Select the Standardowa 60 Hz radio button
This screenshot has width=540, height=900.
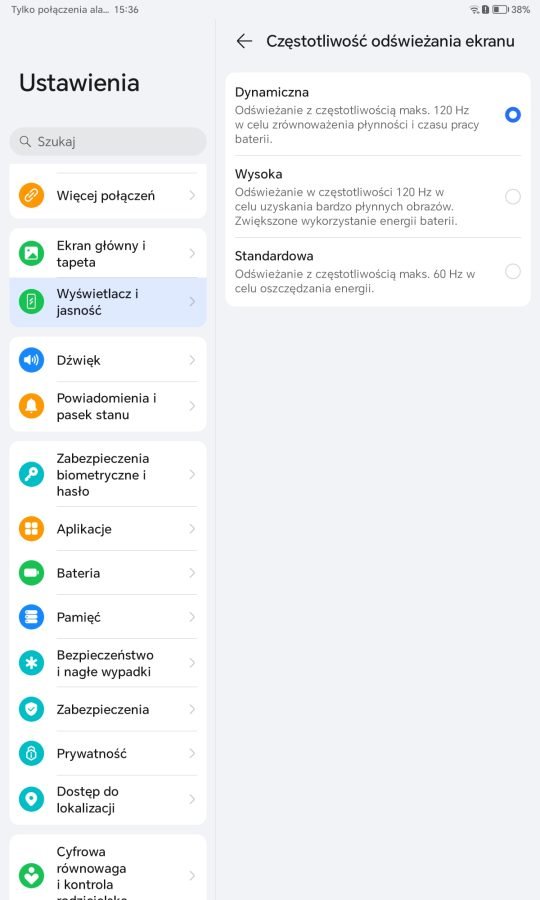pyautogui.click(x=512, y=271)
